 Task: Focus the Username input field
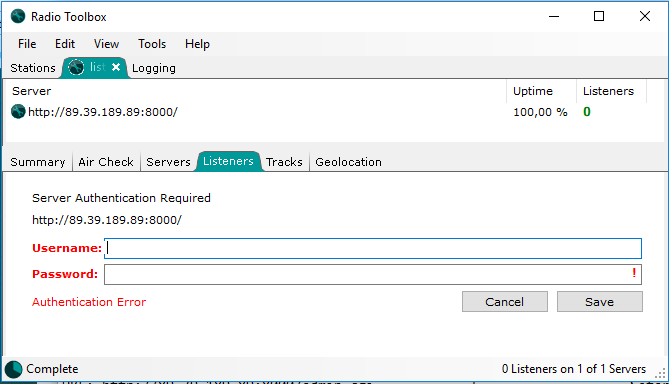(x=373, y=248)
